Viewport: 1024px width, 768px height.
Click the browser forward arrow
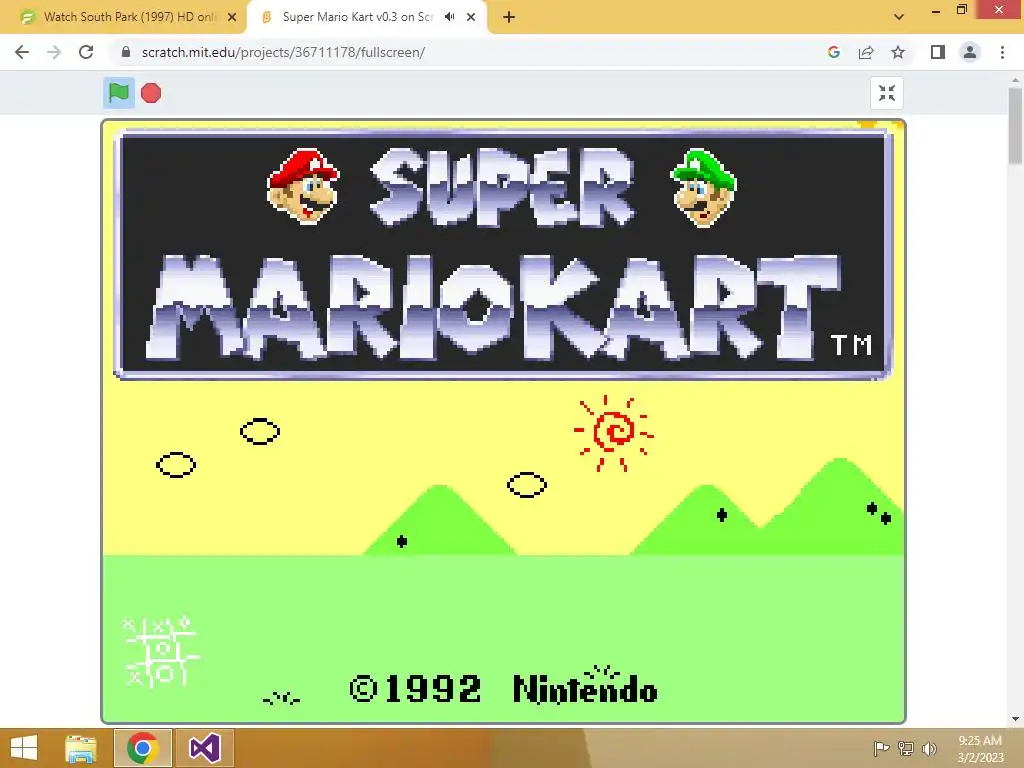point(54,52)
